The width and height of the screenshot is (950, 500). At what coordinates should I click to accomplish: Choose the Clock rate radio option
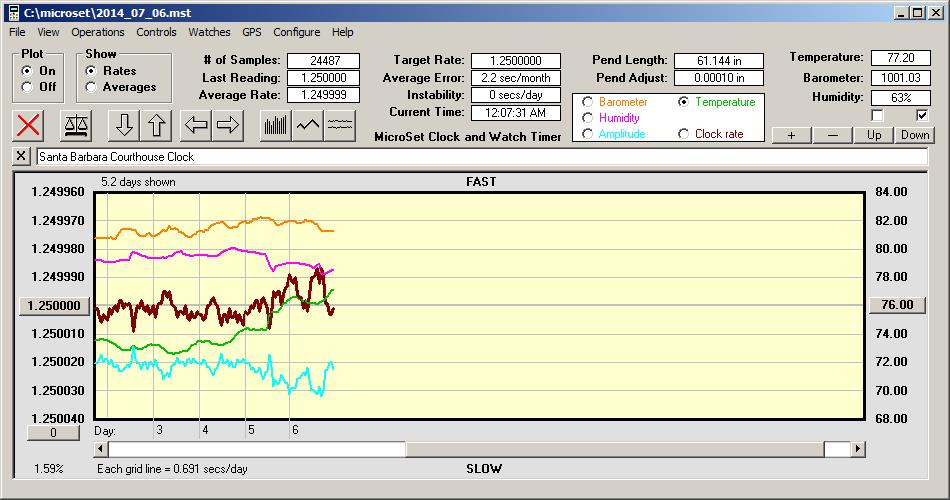683,134
